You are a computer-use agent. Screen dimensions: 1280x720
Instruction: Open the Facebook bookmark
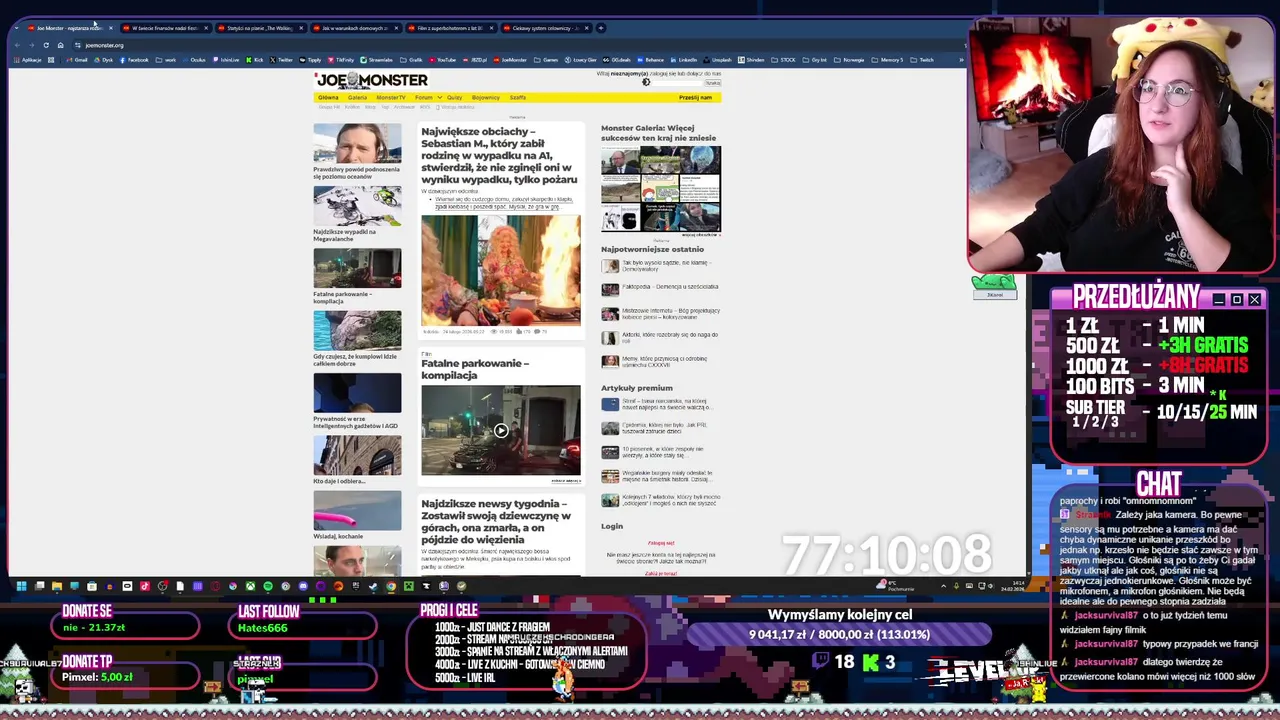(x=134, y=60)
